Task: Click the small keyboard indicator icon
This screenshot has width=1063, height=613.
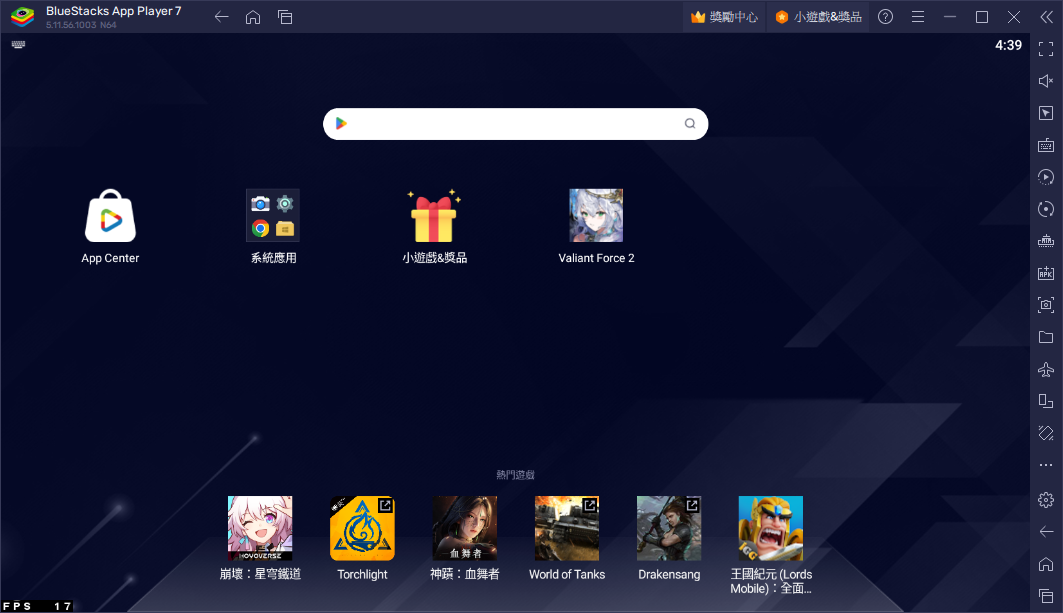Action: pos(18,45)
